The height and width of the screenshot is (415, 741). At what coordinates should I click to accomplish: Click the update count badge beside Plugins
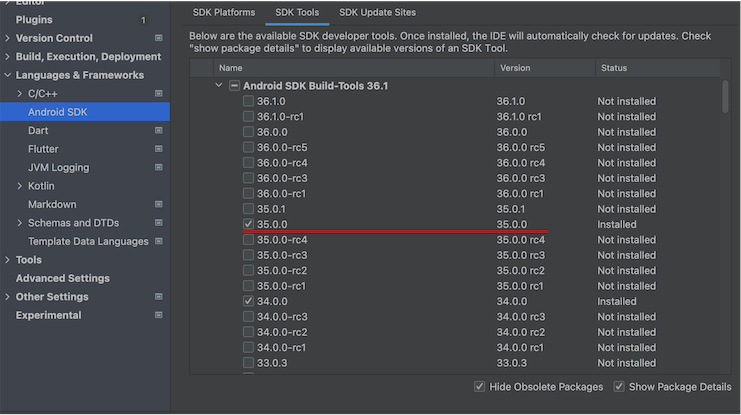coord(142,20)
